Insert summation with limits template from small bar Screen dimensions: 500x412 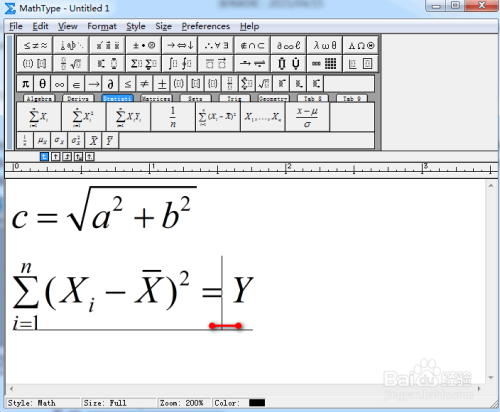point(247,84)
